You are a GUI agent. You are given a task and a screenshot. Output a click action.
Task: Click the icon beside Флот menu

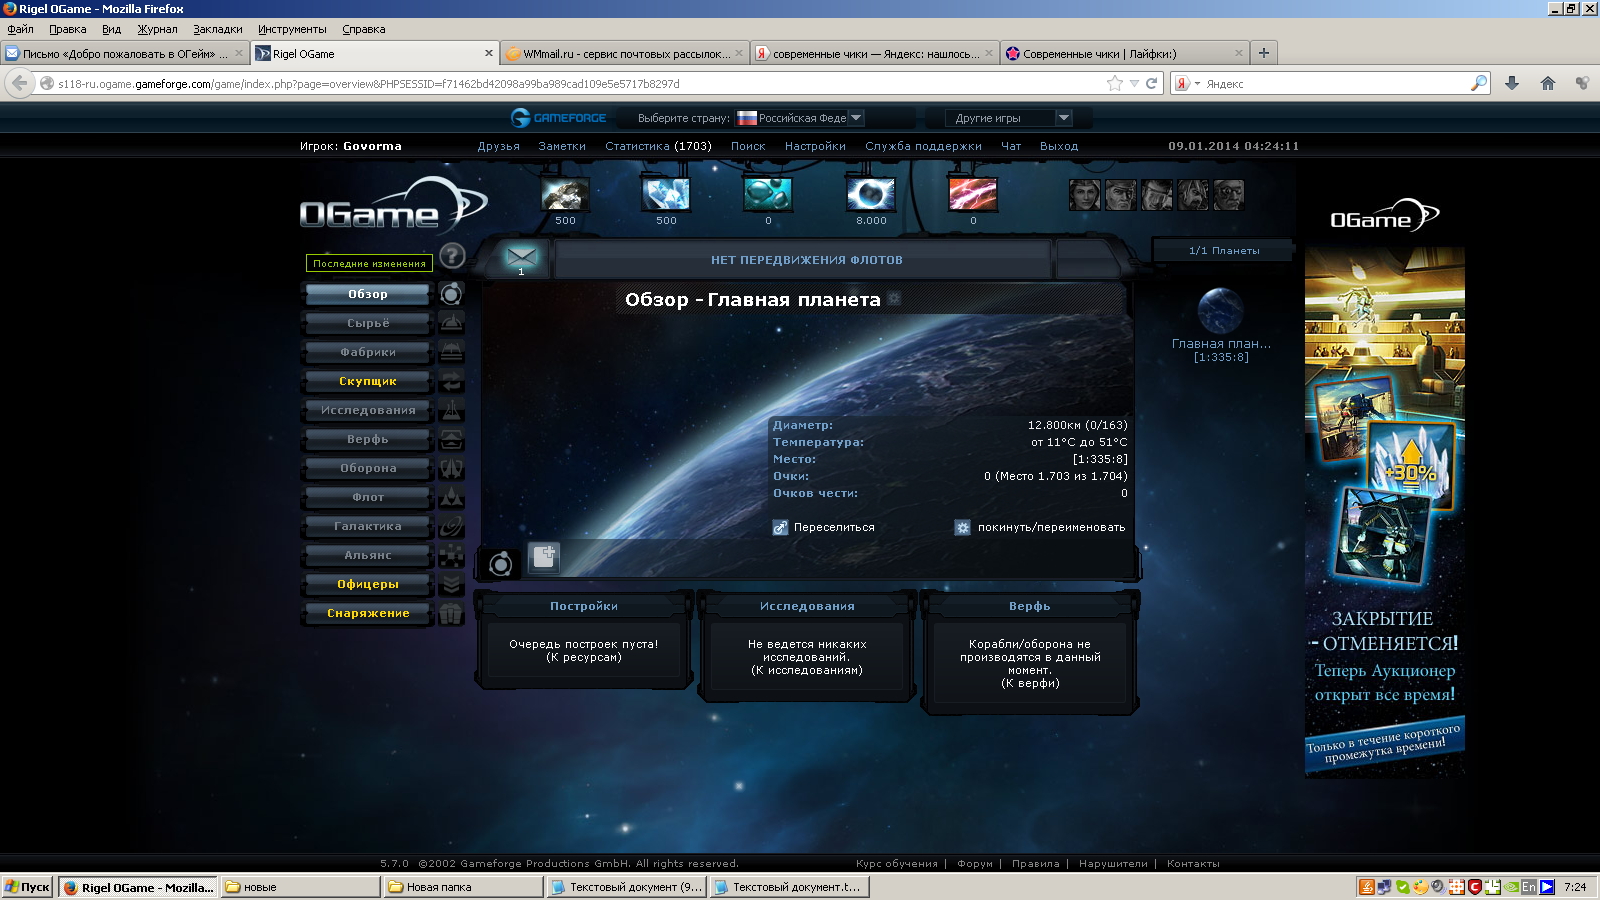click(452, 496)
